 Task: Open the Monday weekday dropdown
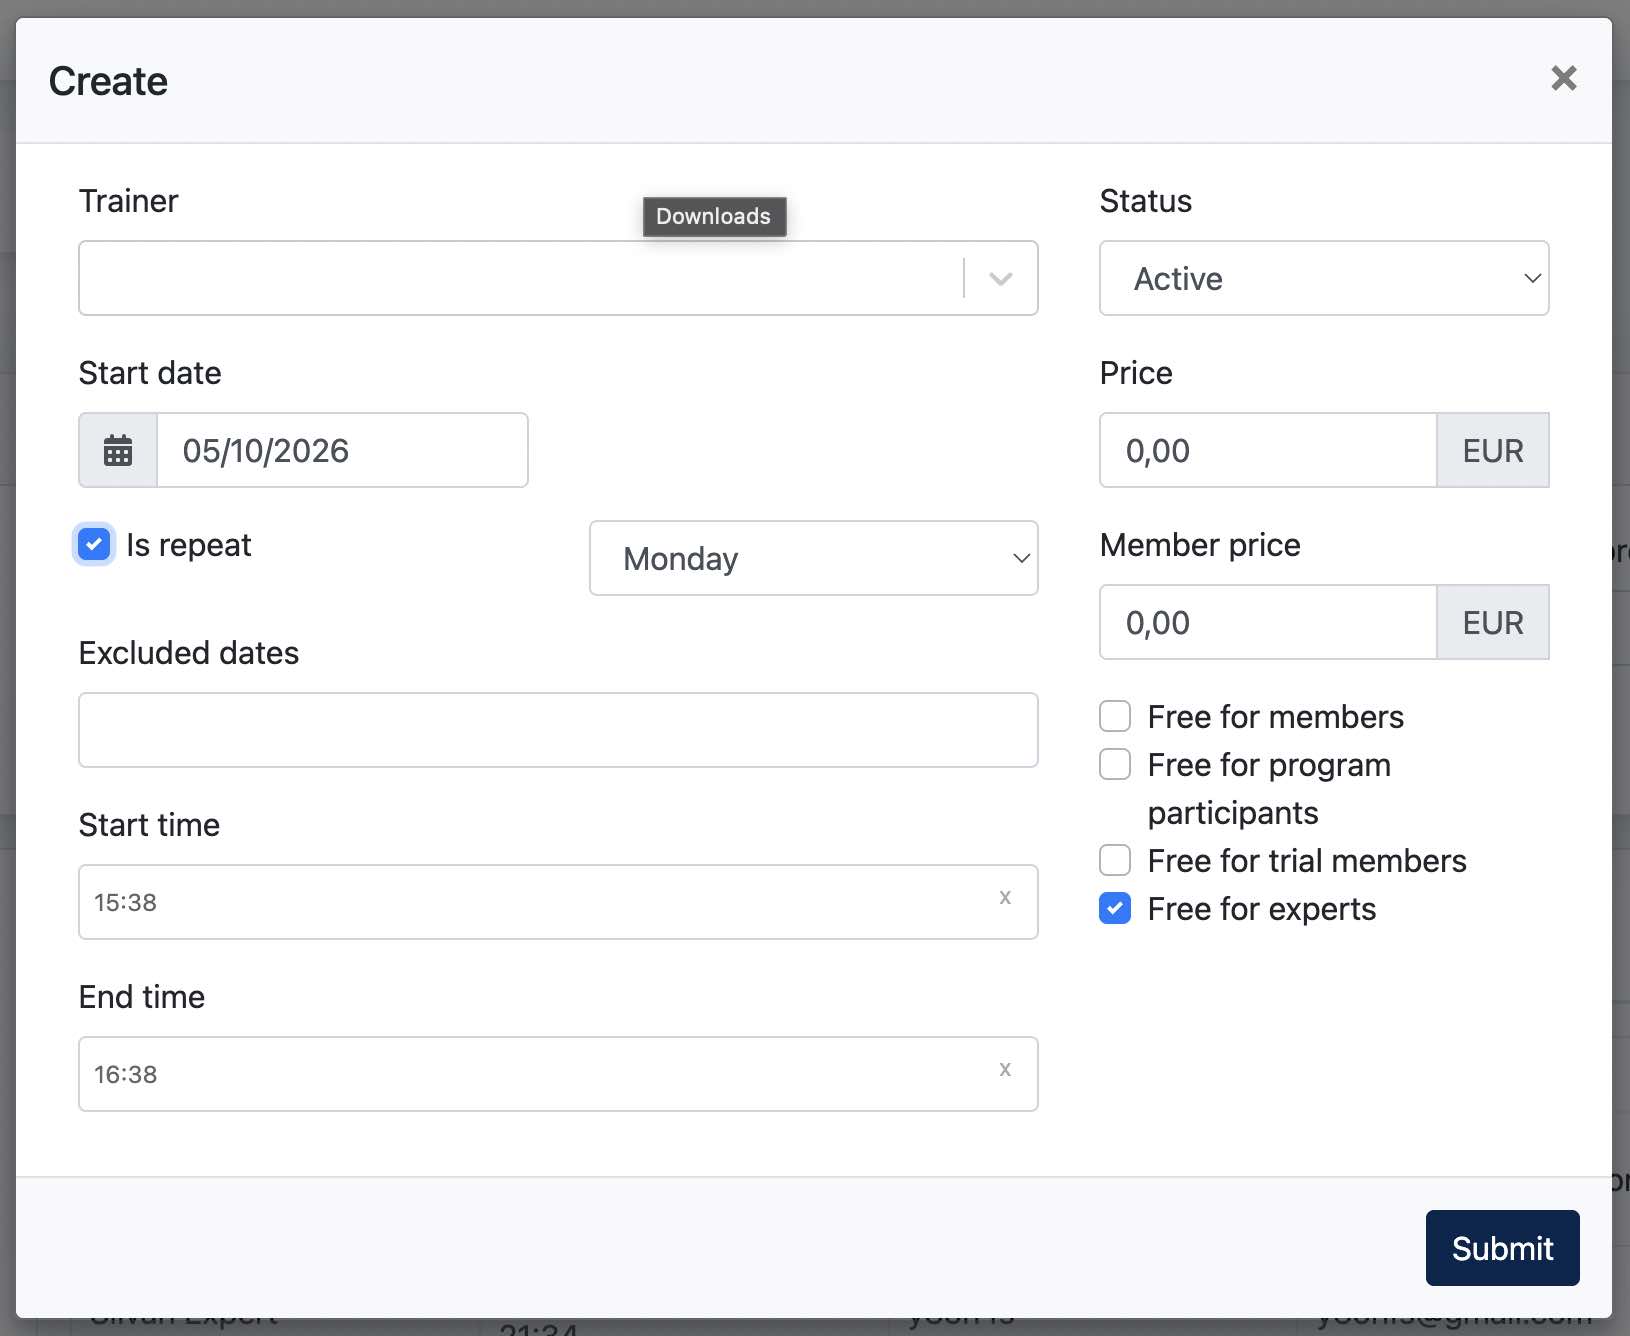pyautogui.click(x=814, y=558)
